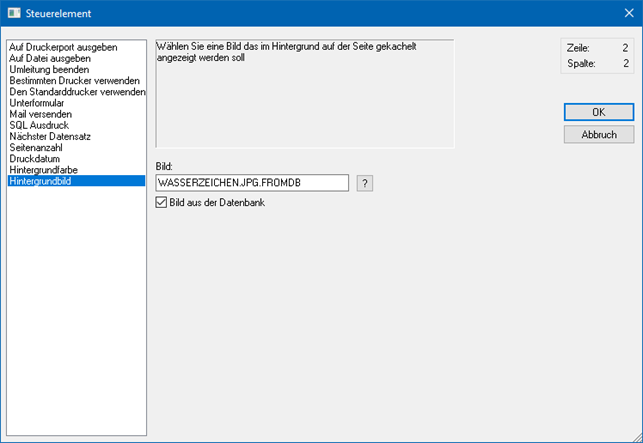Viewport: 643px width, 443px height.
Task: Select 'Auf Druckerport ausgeben' in list
Action: (x=63, y=47)
